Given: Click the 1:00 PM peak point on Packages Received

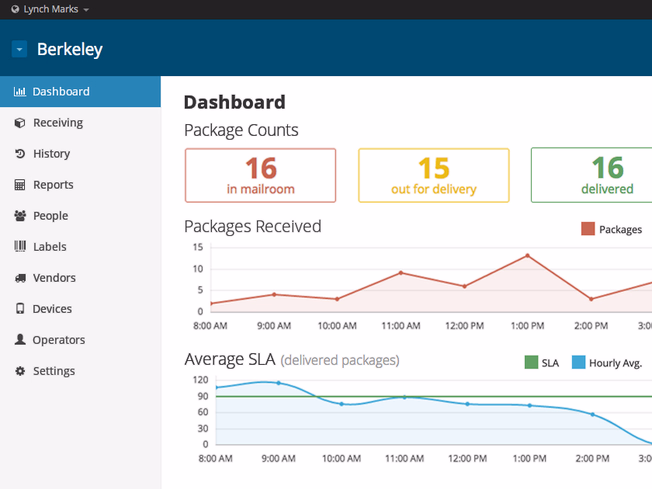Looking at the screenshot, I should pyautogui.click(x=527, y=256).
